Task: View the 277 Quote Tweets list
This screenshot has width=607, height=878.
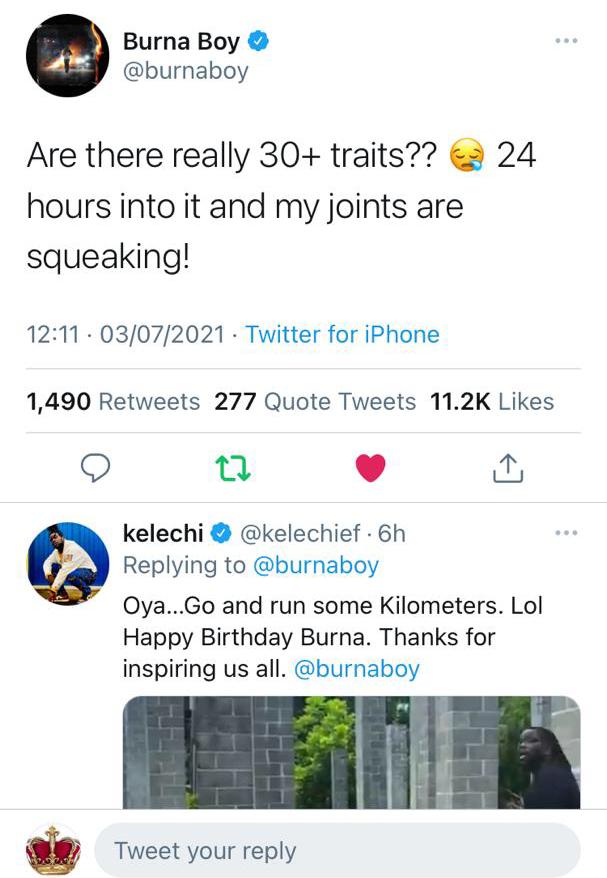Action: pos(315,401)
